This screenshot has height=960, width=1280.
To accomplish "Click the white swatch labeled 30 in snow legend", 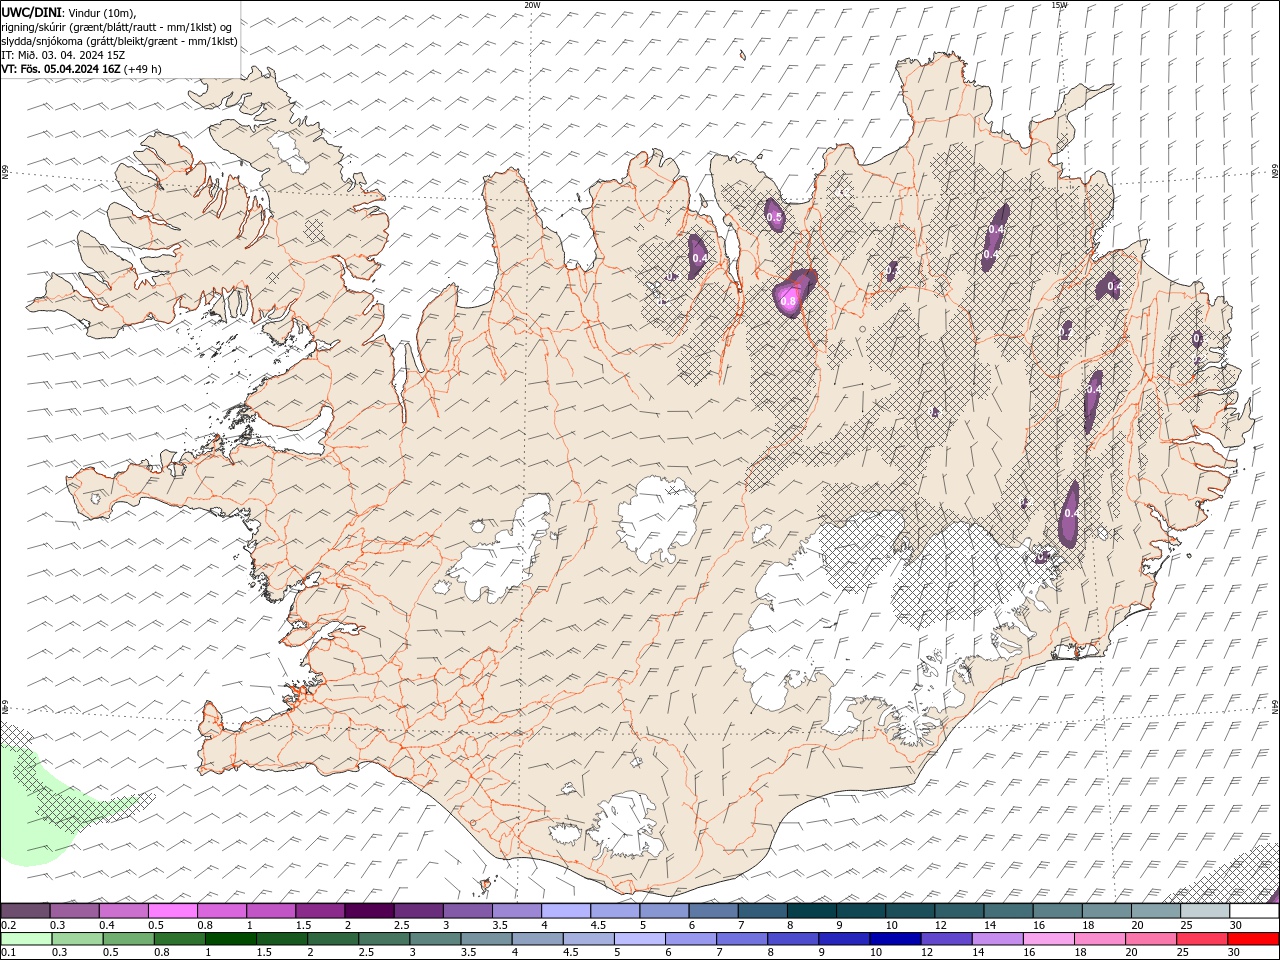I will 1255,911.
